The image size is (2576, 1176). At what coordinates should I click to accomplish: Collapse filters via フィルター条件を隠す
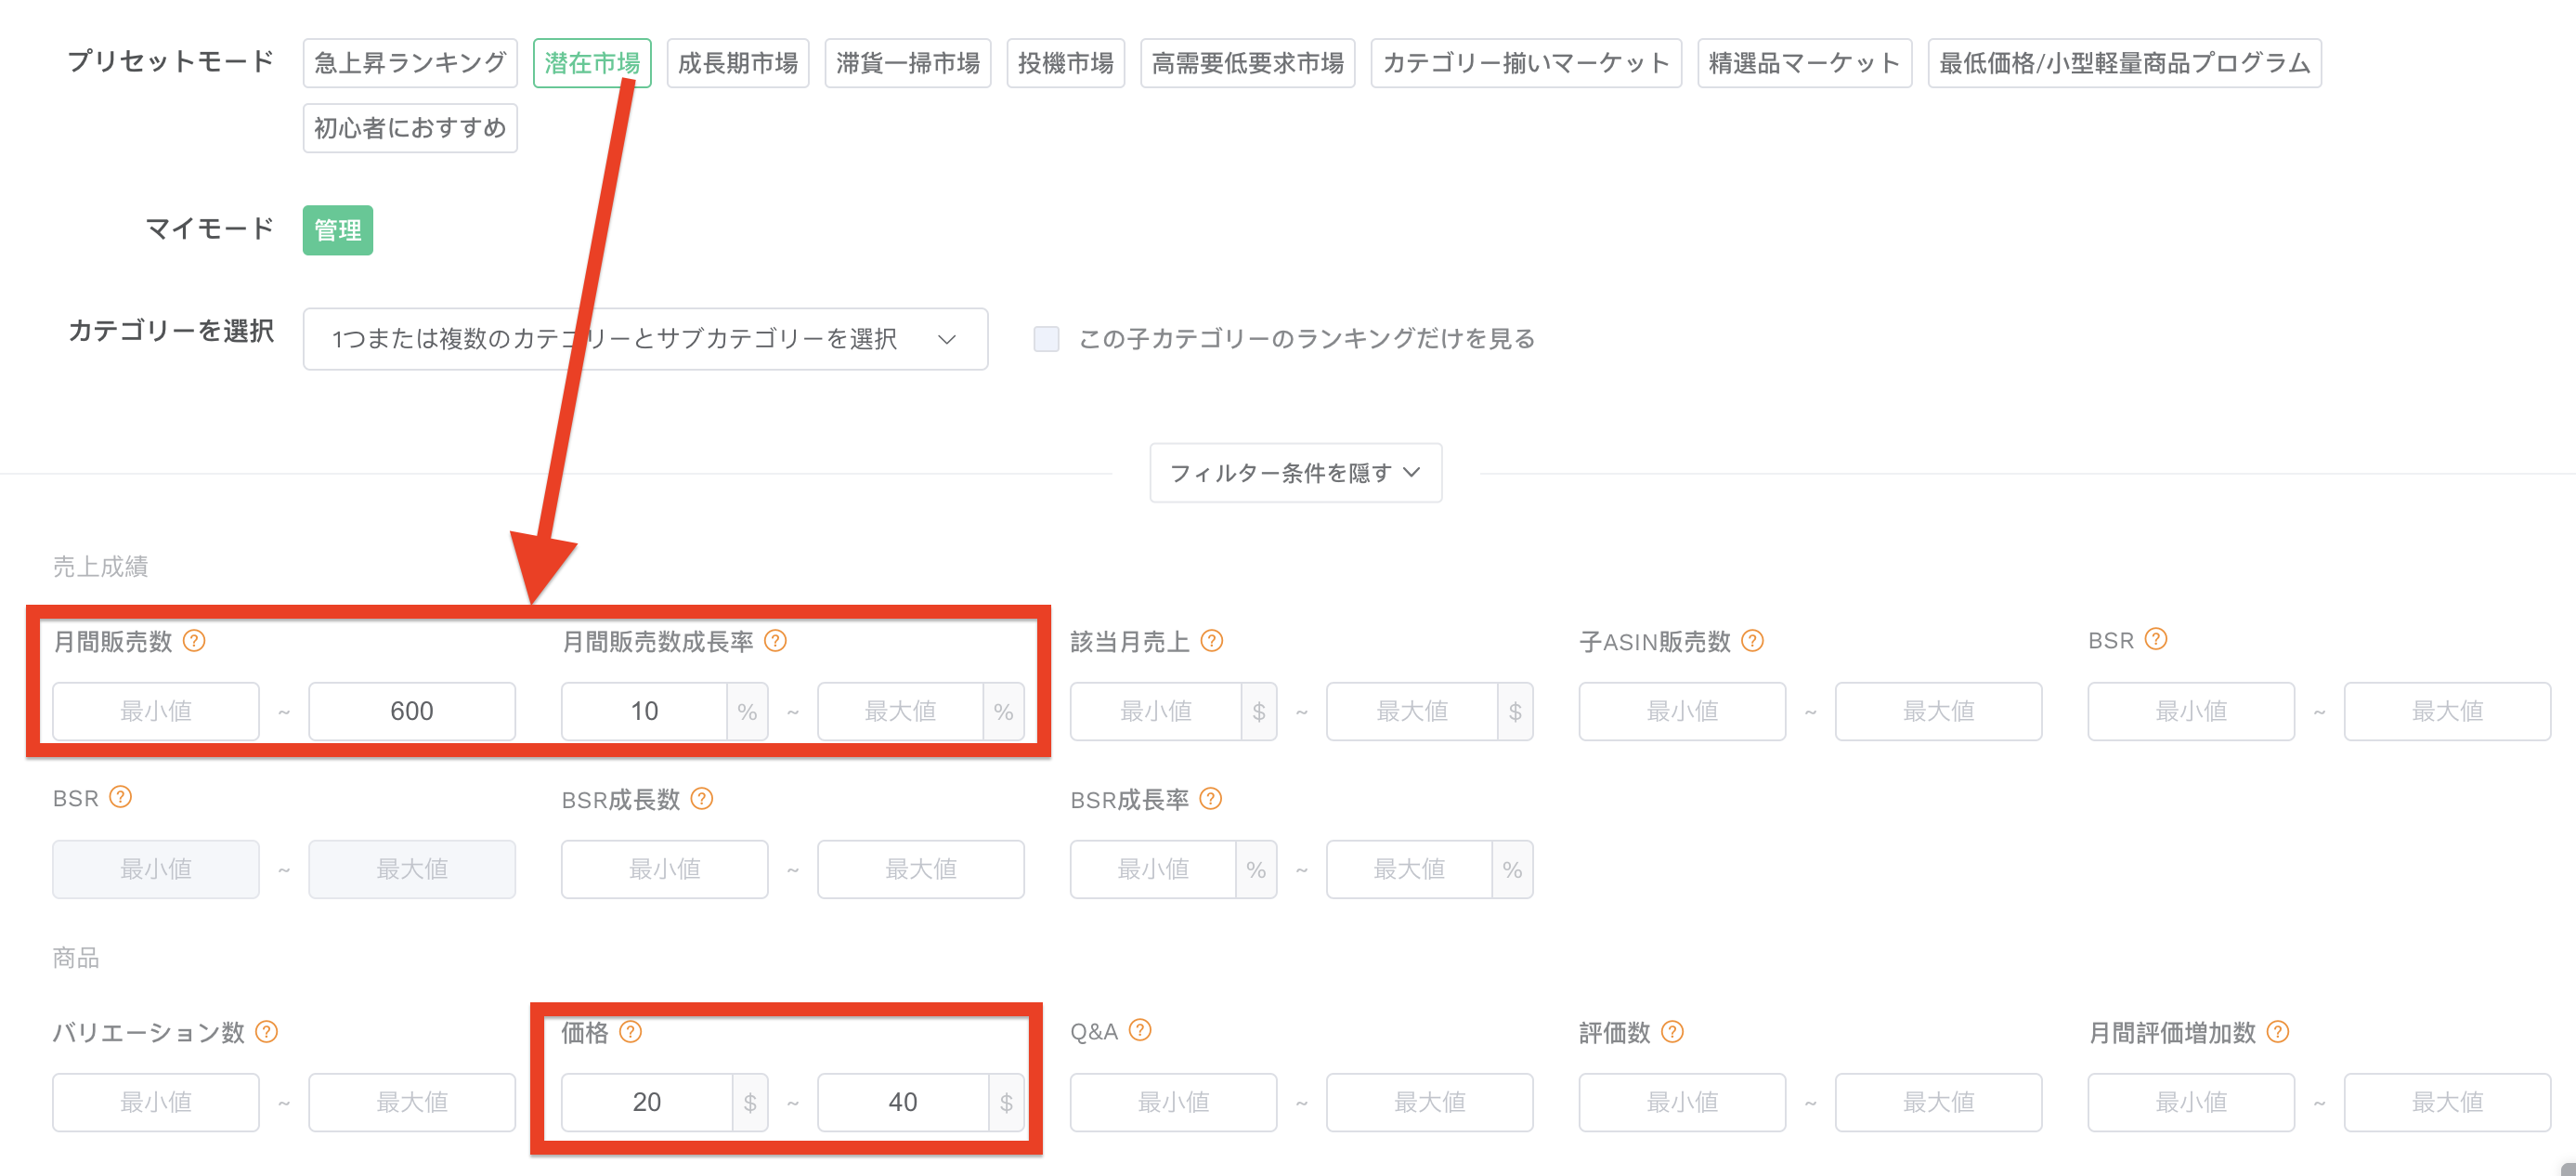(1295, 473)
